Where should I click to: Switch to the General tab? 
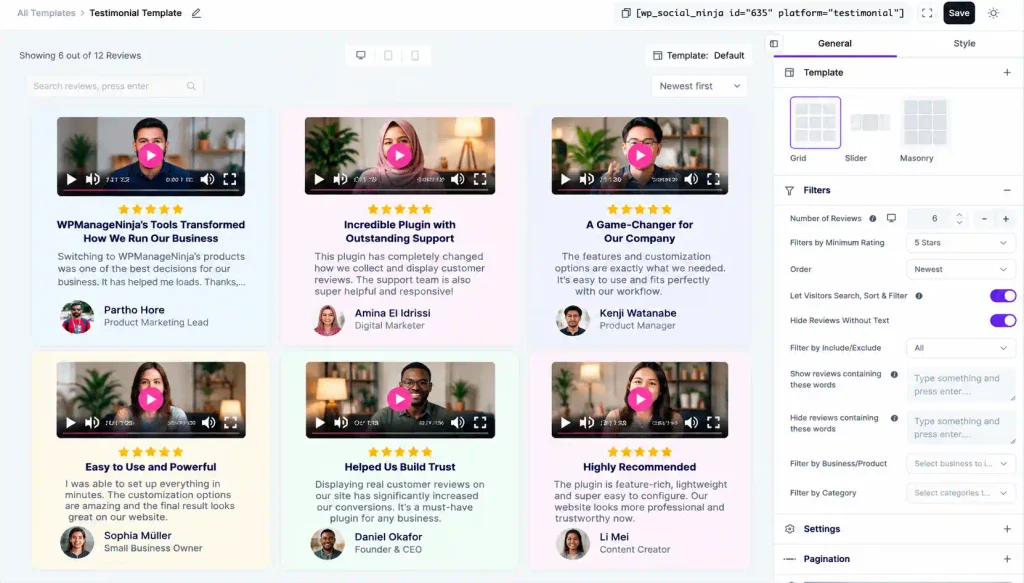[x=835, y=44]
